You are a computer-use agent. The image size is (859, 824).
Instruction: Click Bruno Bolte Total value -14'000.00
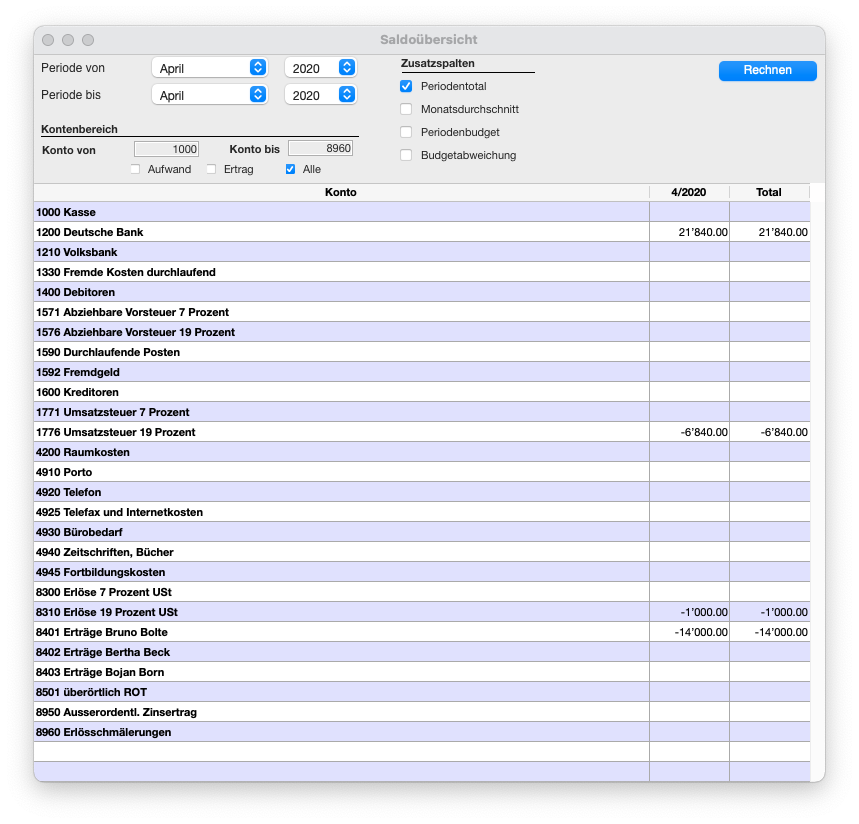tap(781, 632)
